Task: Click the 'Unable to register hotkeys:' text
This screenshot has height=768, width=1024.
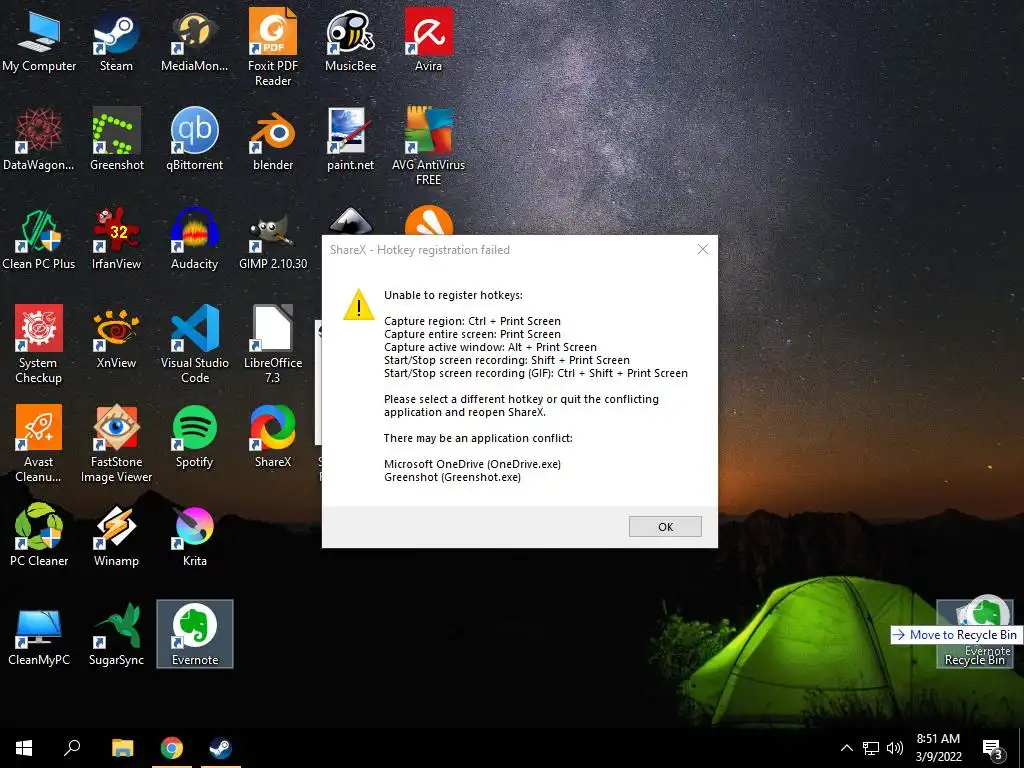Action: pyautogui.click(x=453, y=295)
